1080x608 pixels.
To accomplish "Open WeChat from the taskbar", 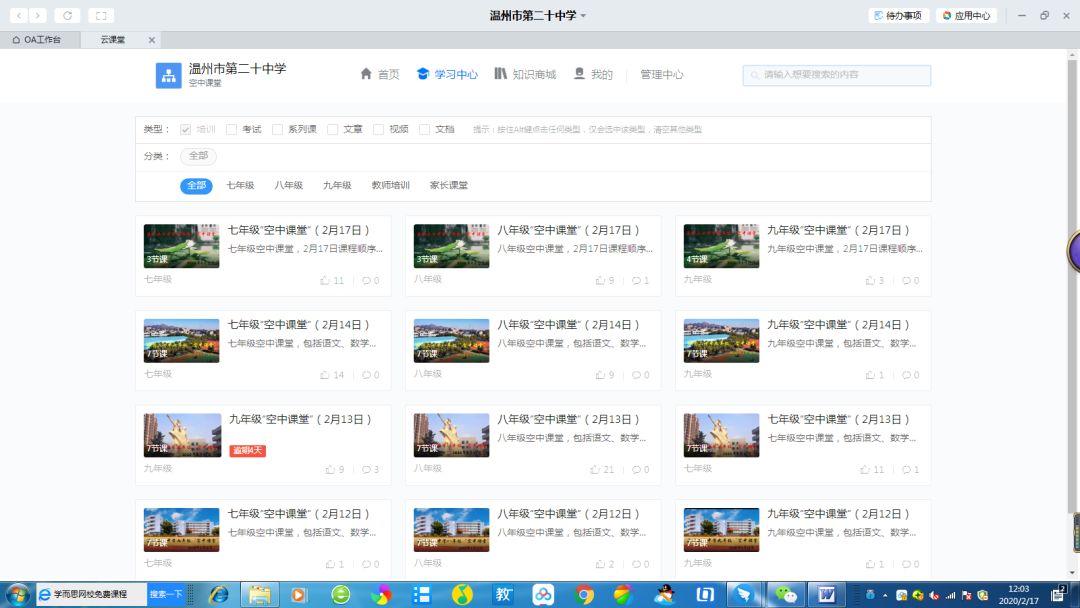I will [x=787, y=595].
